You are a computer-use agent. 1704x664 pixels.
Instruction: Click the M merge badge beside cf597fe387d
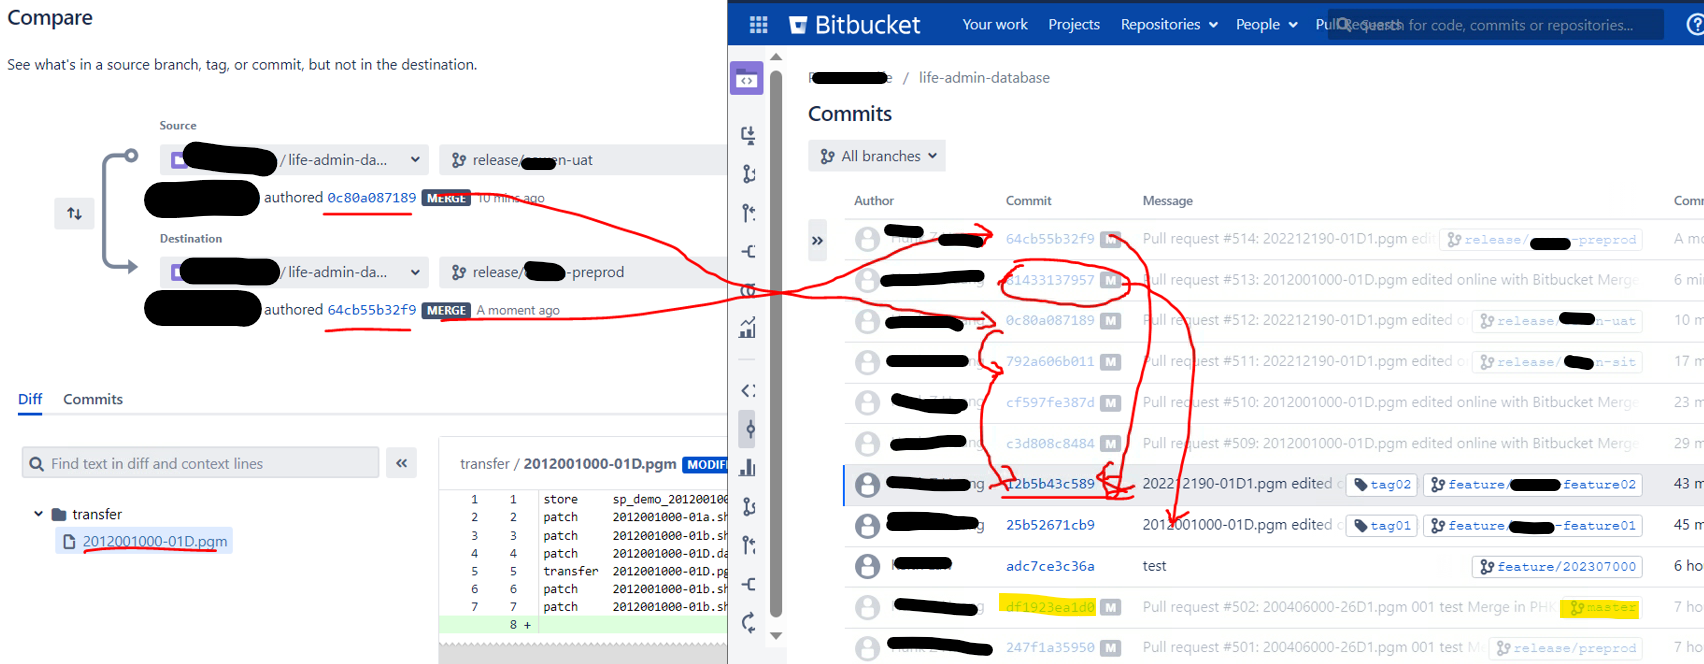tap(1110, 402)
